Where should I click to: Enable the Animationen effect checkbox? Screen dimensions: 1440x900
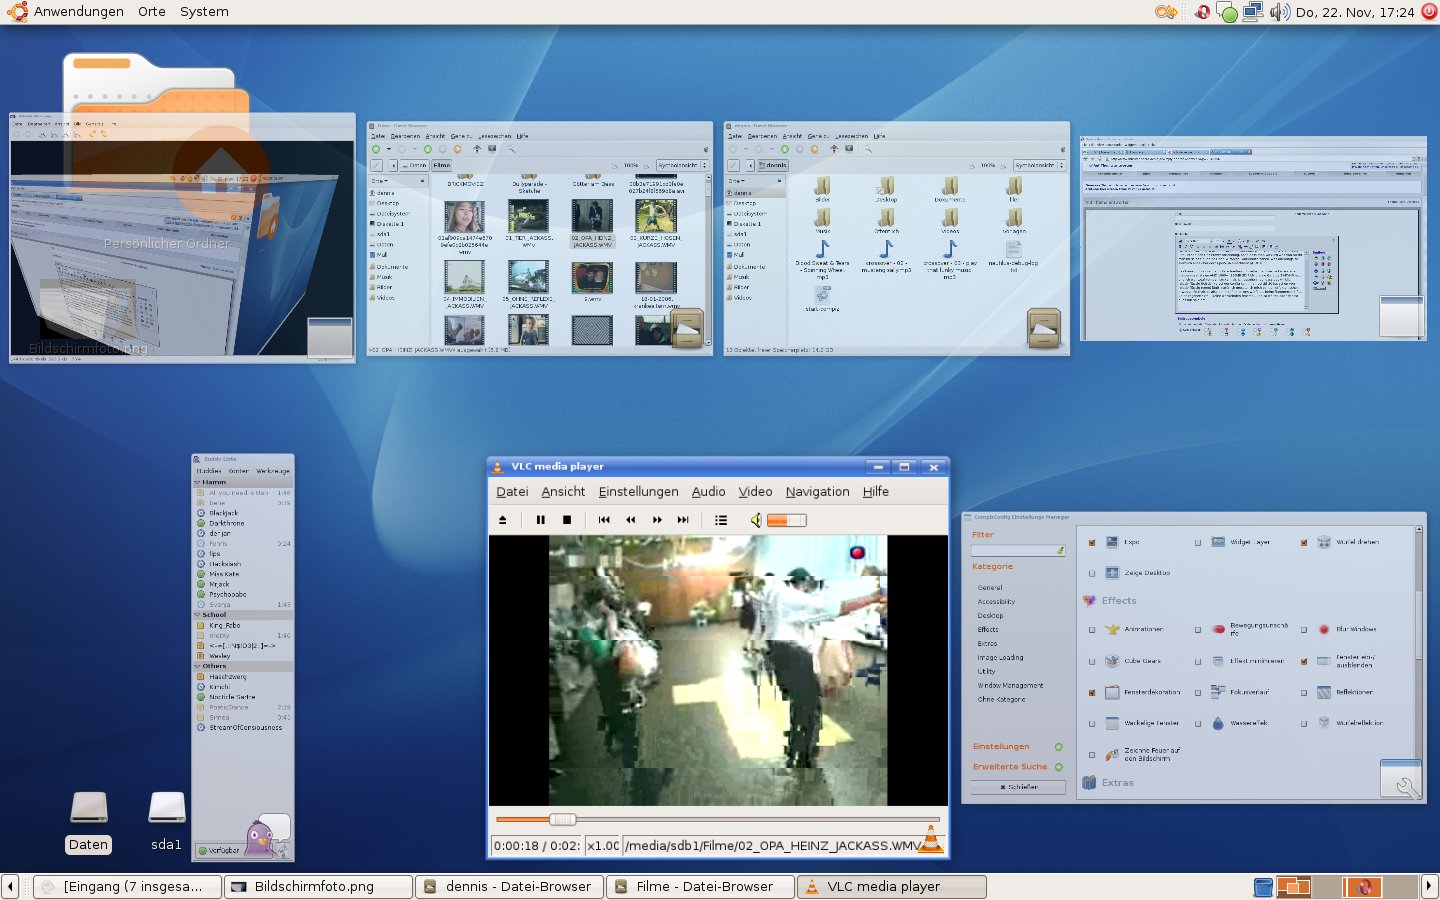tap(1092, 630)
